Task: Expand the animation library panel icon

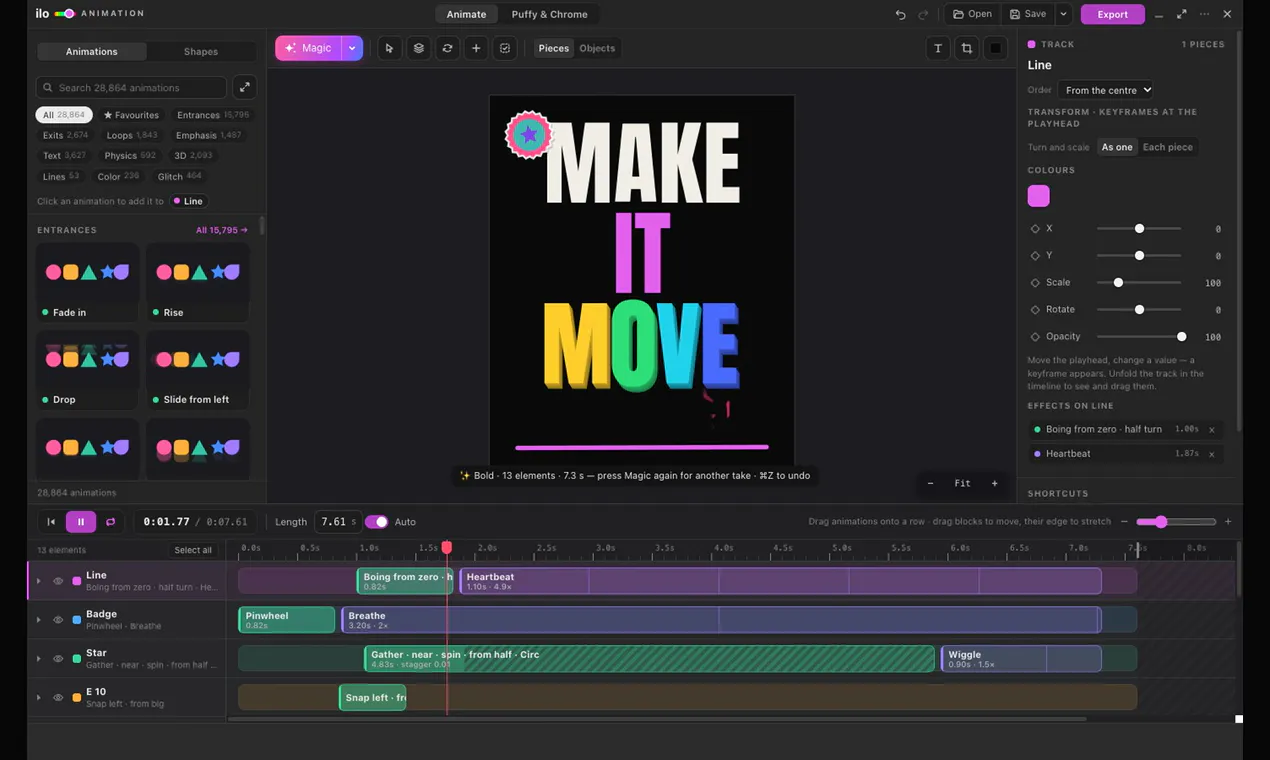Action: (245, 87)
